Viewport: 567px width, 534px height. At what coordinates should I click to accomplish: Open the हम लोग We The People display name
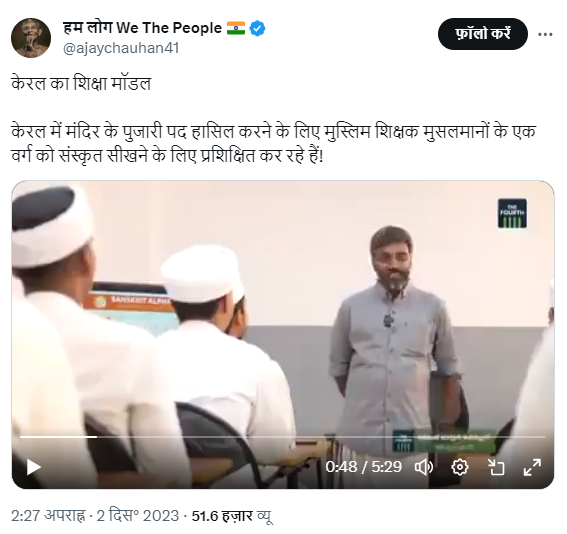point(142,28)
